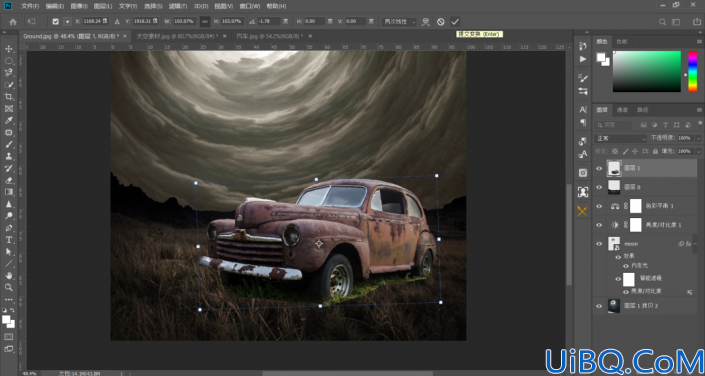Select the Horizontal Type tool
The image size is (705, 376).
coord(9,240)
